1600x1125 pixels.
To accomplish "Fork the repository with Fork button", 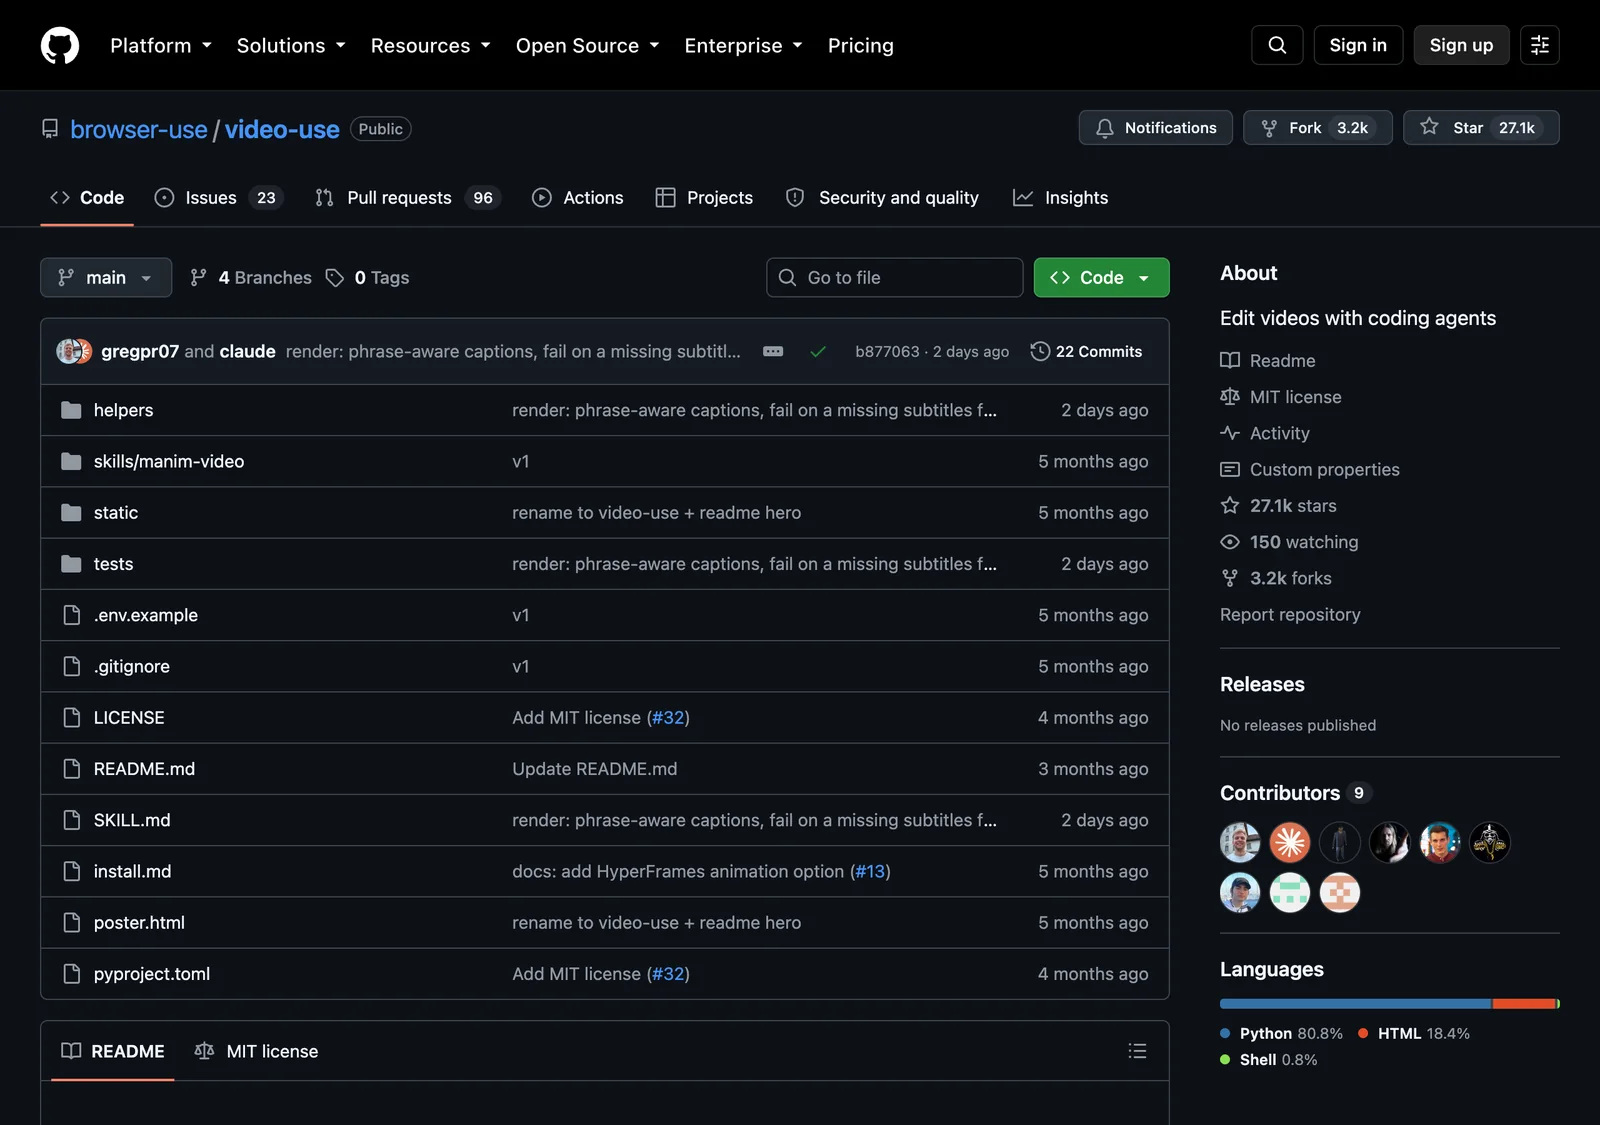I will (1318, 128).
